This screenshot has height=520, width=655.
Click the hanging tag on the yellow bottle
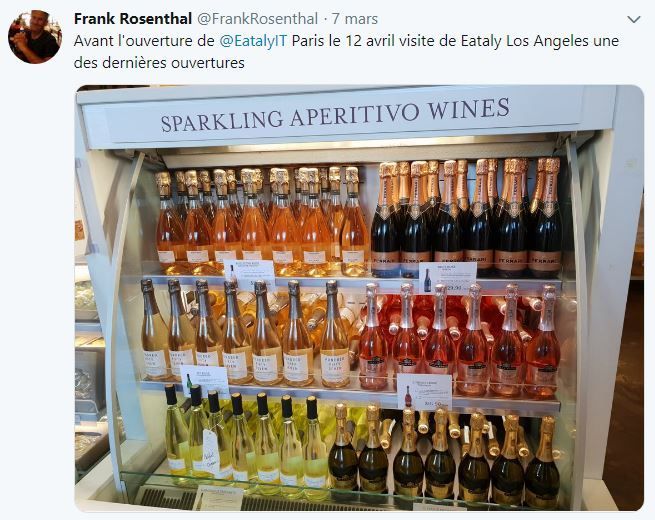211,452
